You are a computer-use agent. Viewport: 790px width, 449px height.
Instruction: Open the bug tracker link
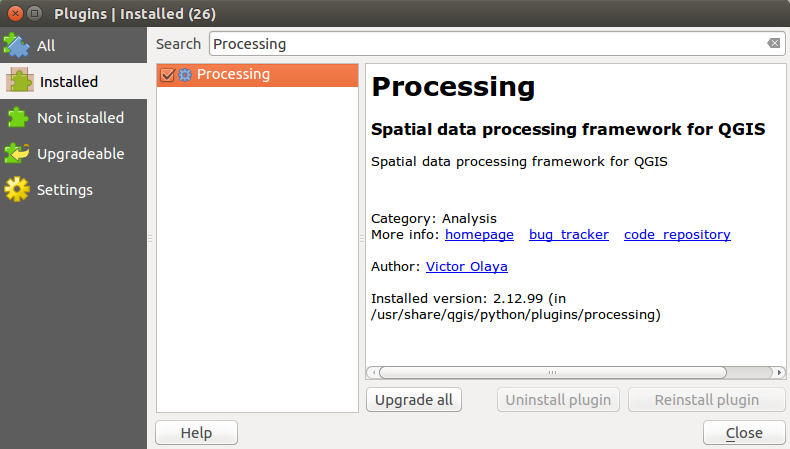point(568,235)
